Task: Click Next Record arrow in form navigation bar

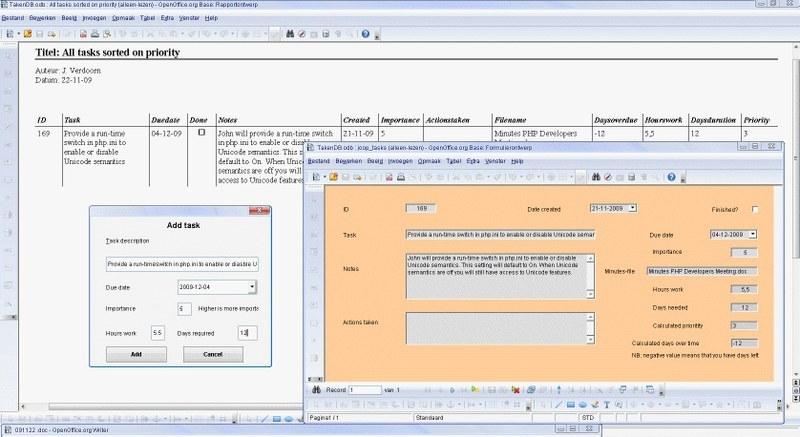Action: click(452, 390)
